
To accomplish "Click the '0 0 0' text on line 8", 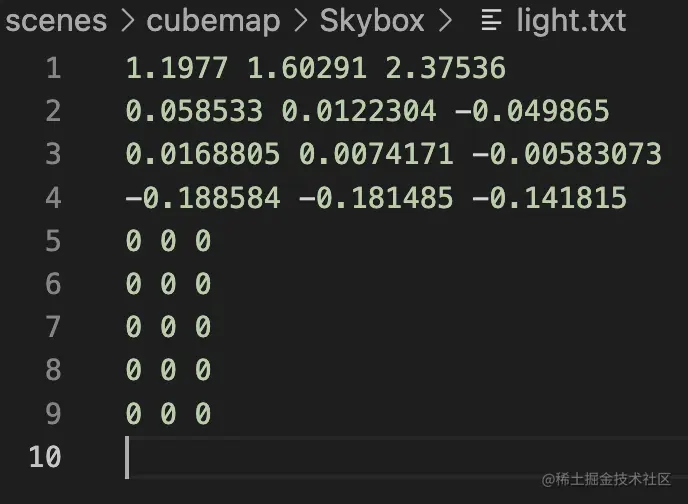I will click(168, 370).
